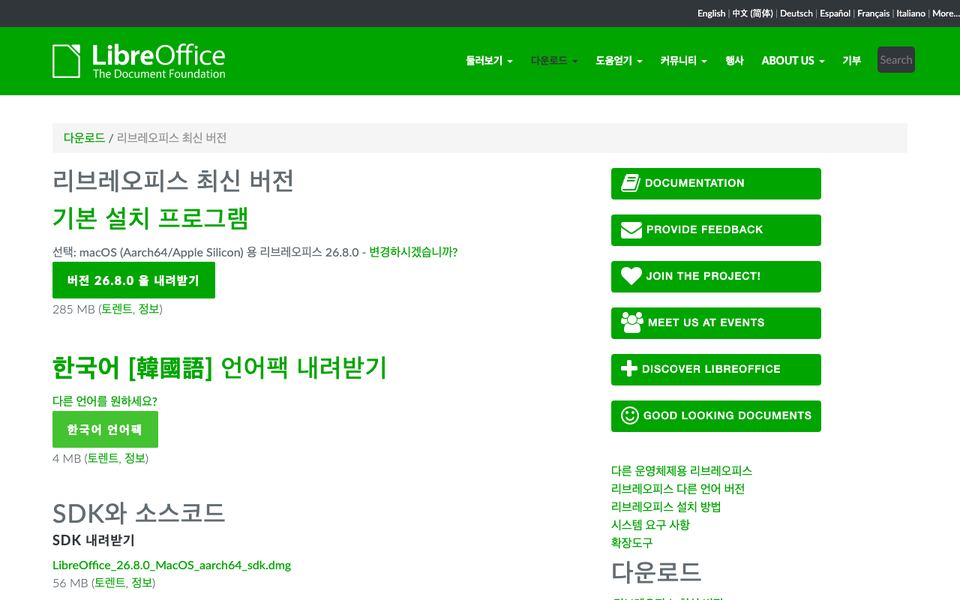Screen dimensions: 960x600
Task: Click the PROVIDE FEEDBACK button label
Action: coord(704,230)
